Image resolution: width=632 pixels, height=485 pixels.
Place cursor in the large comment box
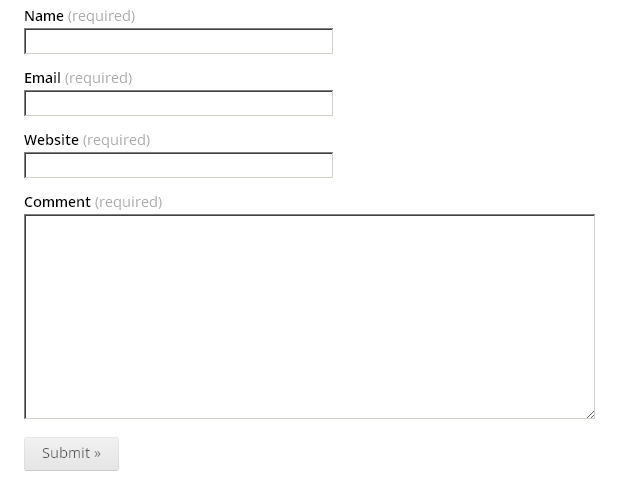310,317
